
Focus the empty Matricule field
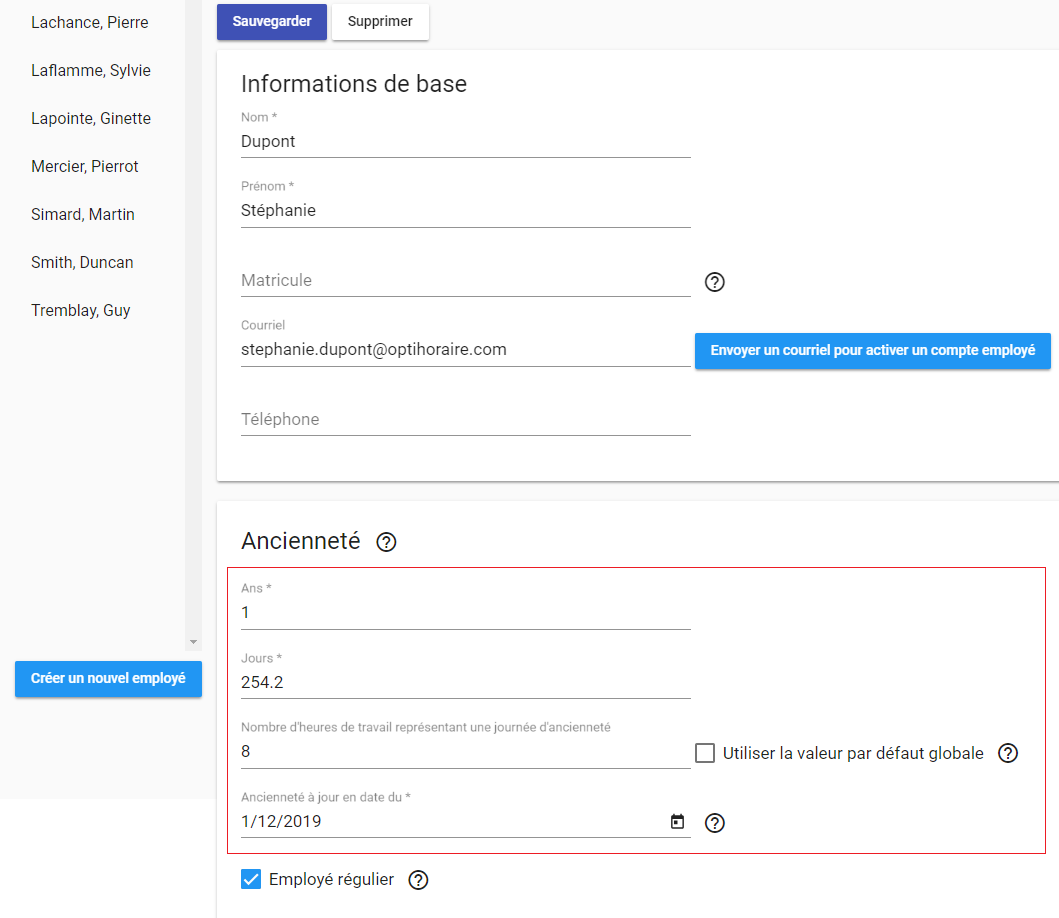pos(465,280)
